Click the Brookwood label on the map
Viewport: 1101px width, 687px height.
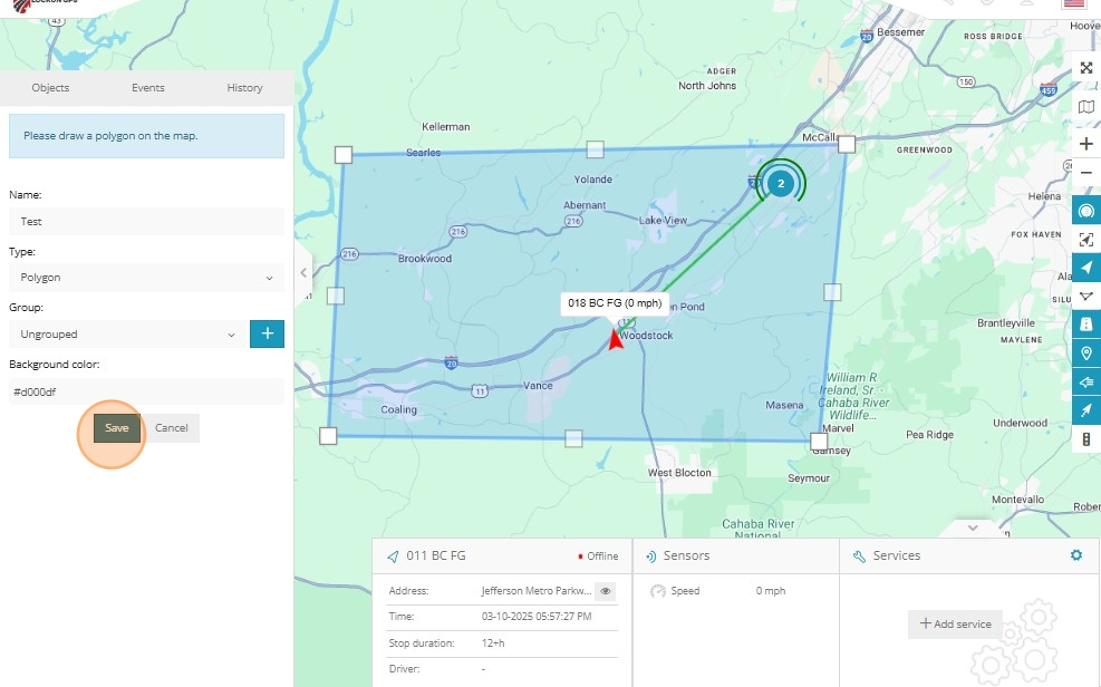(x=425, y=259)
